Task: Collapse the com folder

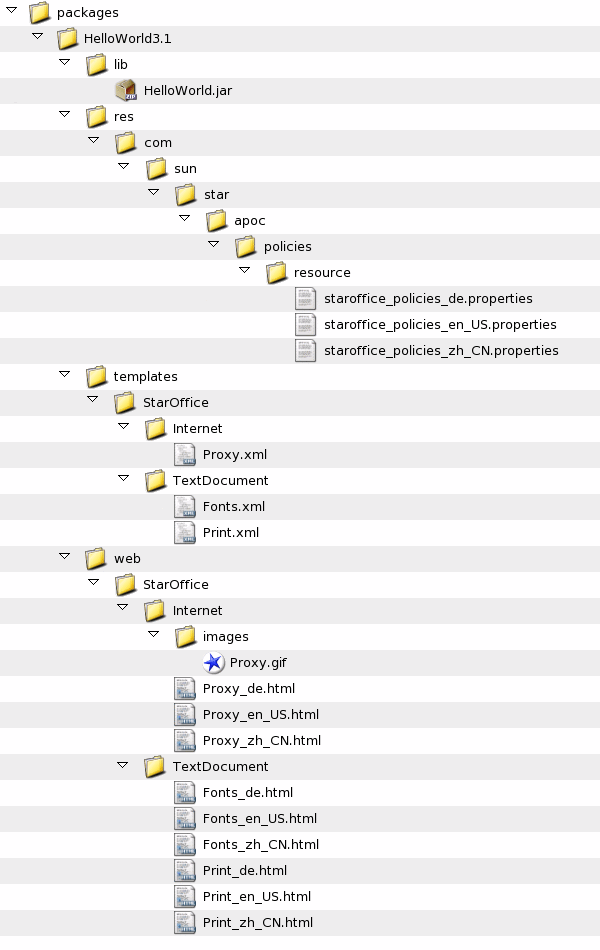Action: coord(93,140)
